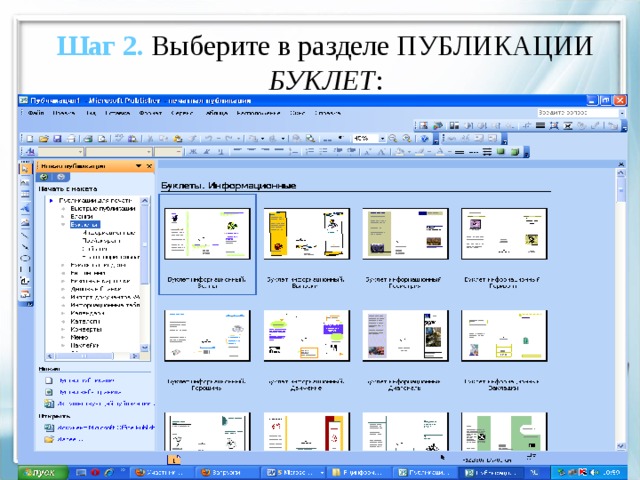The width and height of the screenshot is (640, 480).
Task: Select the Text Box tool in Objects toolbar
Action: [x=25, y=182]
